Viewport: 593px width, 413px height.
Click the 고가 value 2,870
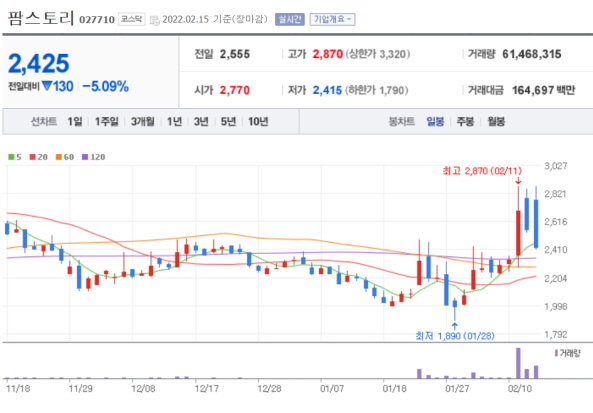(328, 54)
